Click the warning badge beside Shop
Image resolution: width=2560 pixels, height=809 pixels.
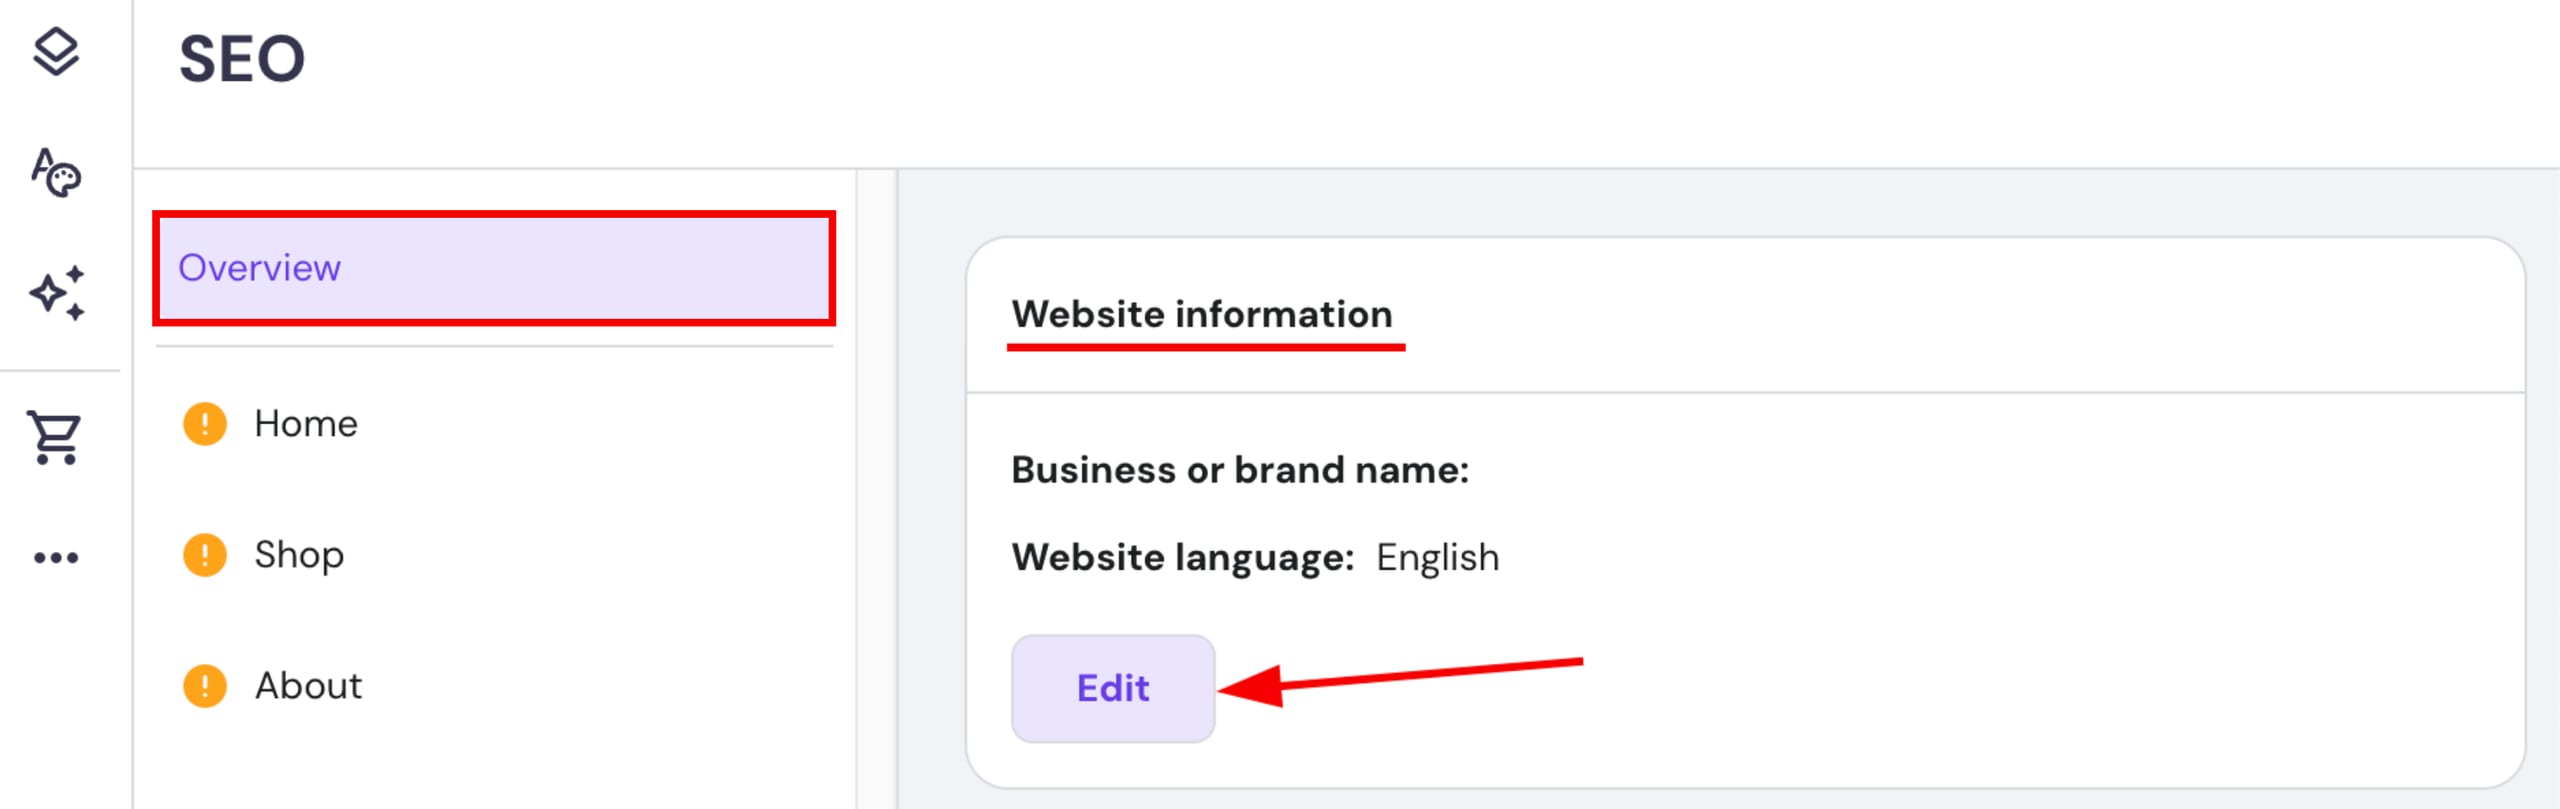tap(204, 554)
